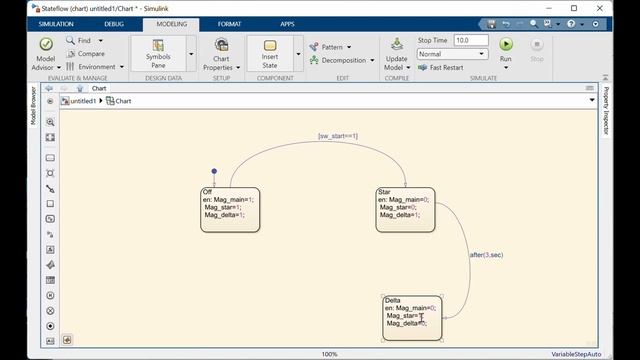640x360 pixels.
Task: Click the Undo arrow in quick access toolbar
Action: point(506,24)
